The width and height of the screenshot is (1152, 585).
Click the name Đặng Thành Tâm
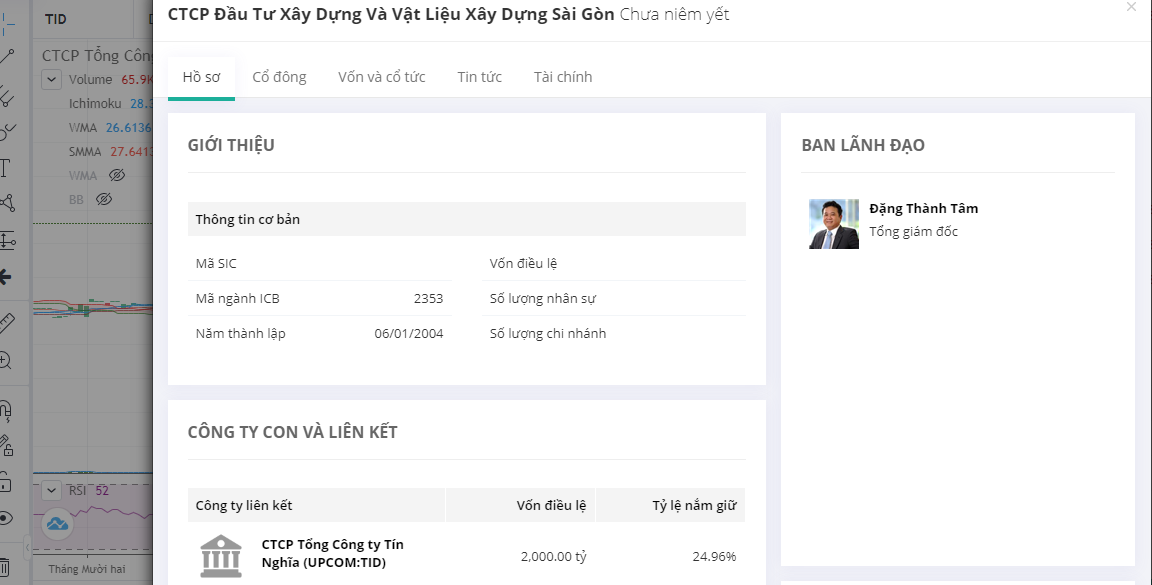click(x=923, y=208)
